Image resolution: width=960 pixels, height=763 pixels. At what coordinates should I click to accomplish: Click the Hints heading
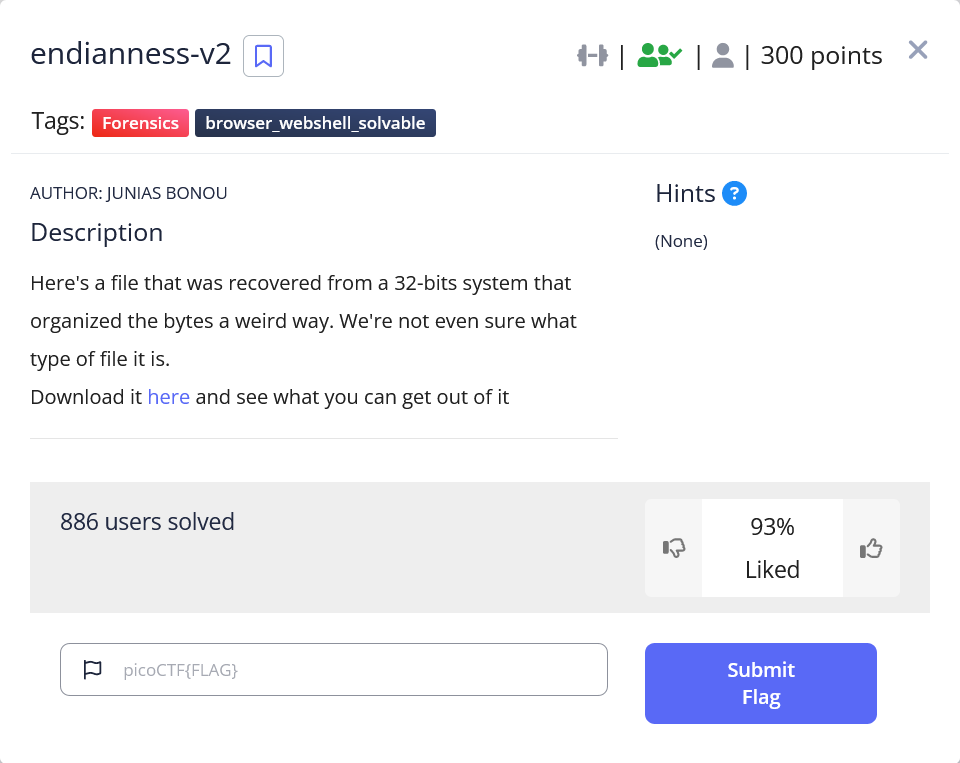point(685,194)
